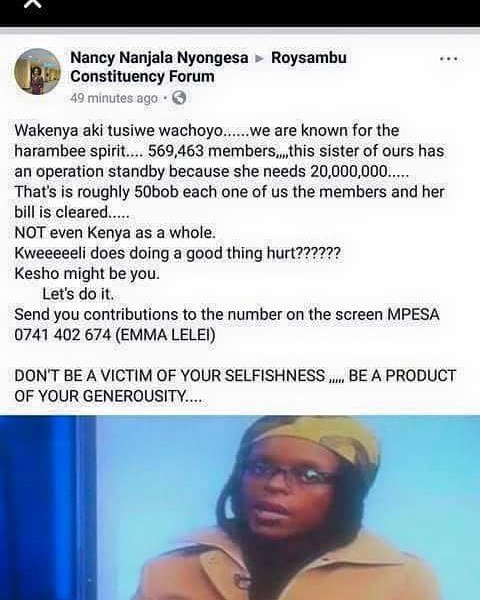Screen dimensions: 480x600
Task: Click the opening line Wakenya aki tusiwe wachoyo
Action: point(119,131)
